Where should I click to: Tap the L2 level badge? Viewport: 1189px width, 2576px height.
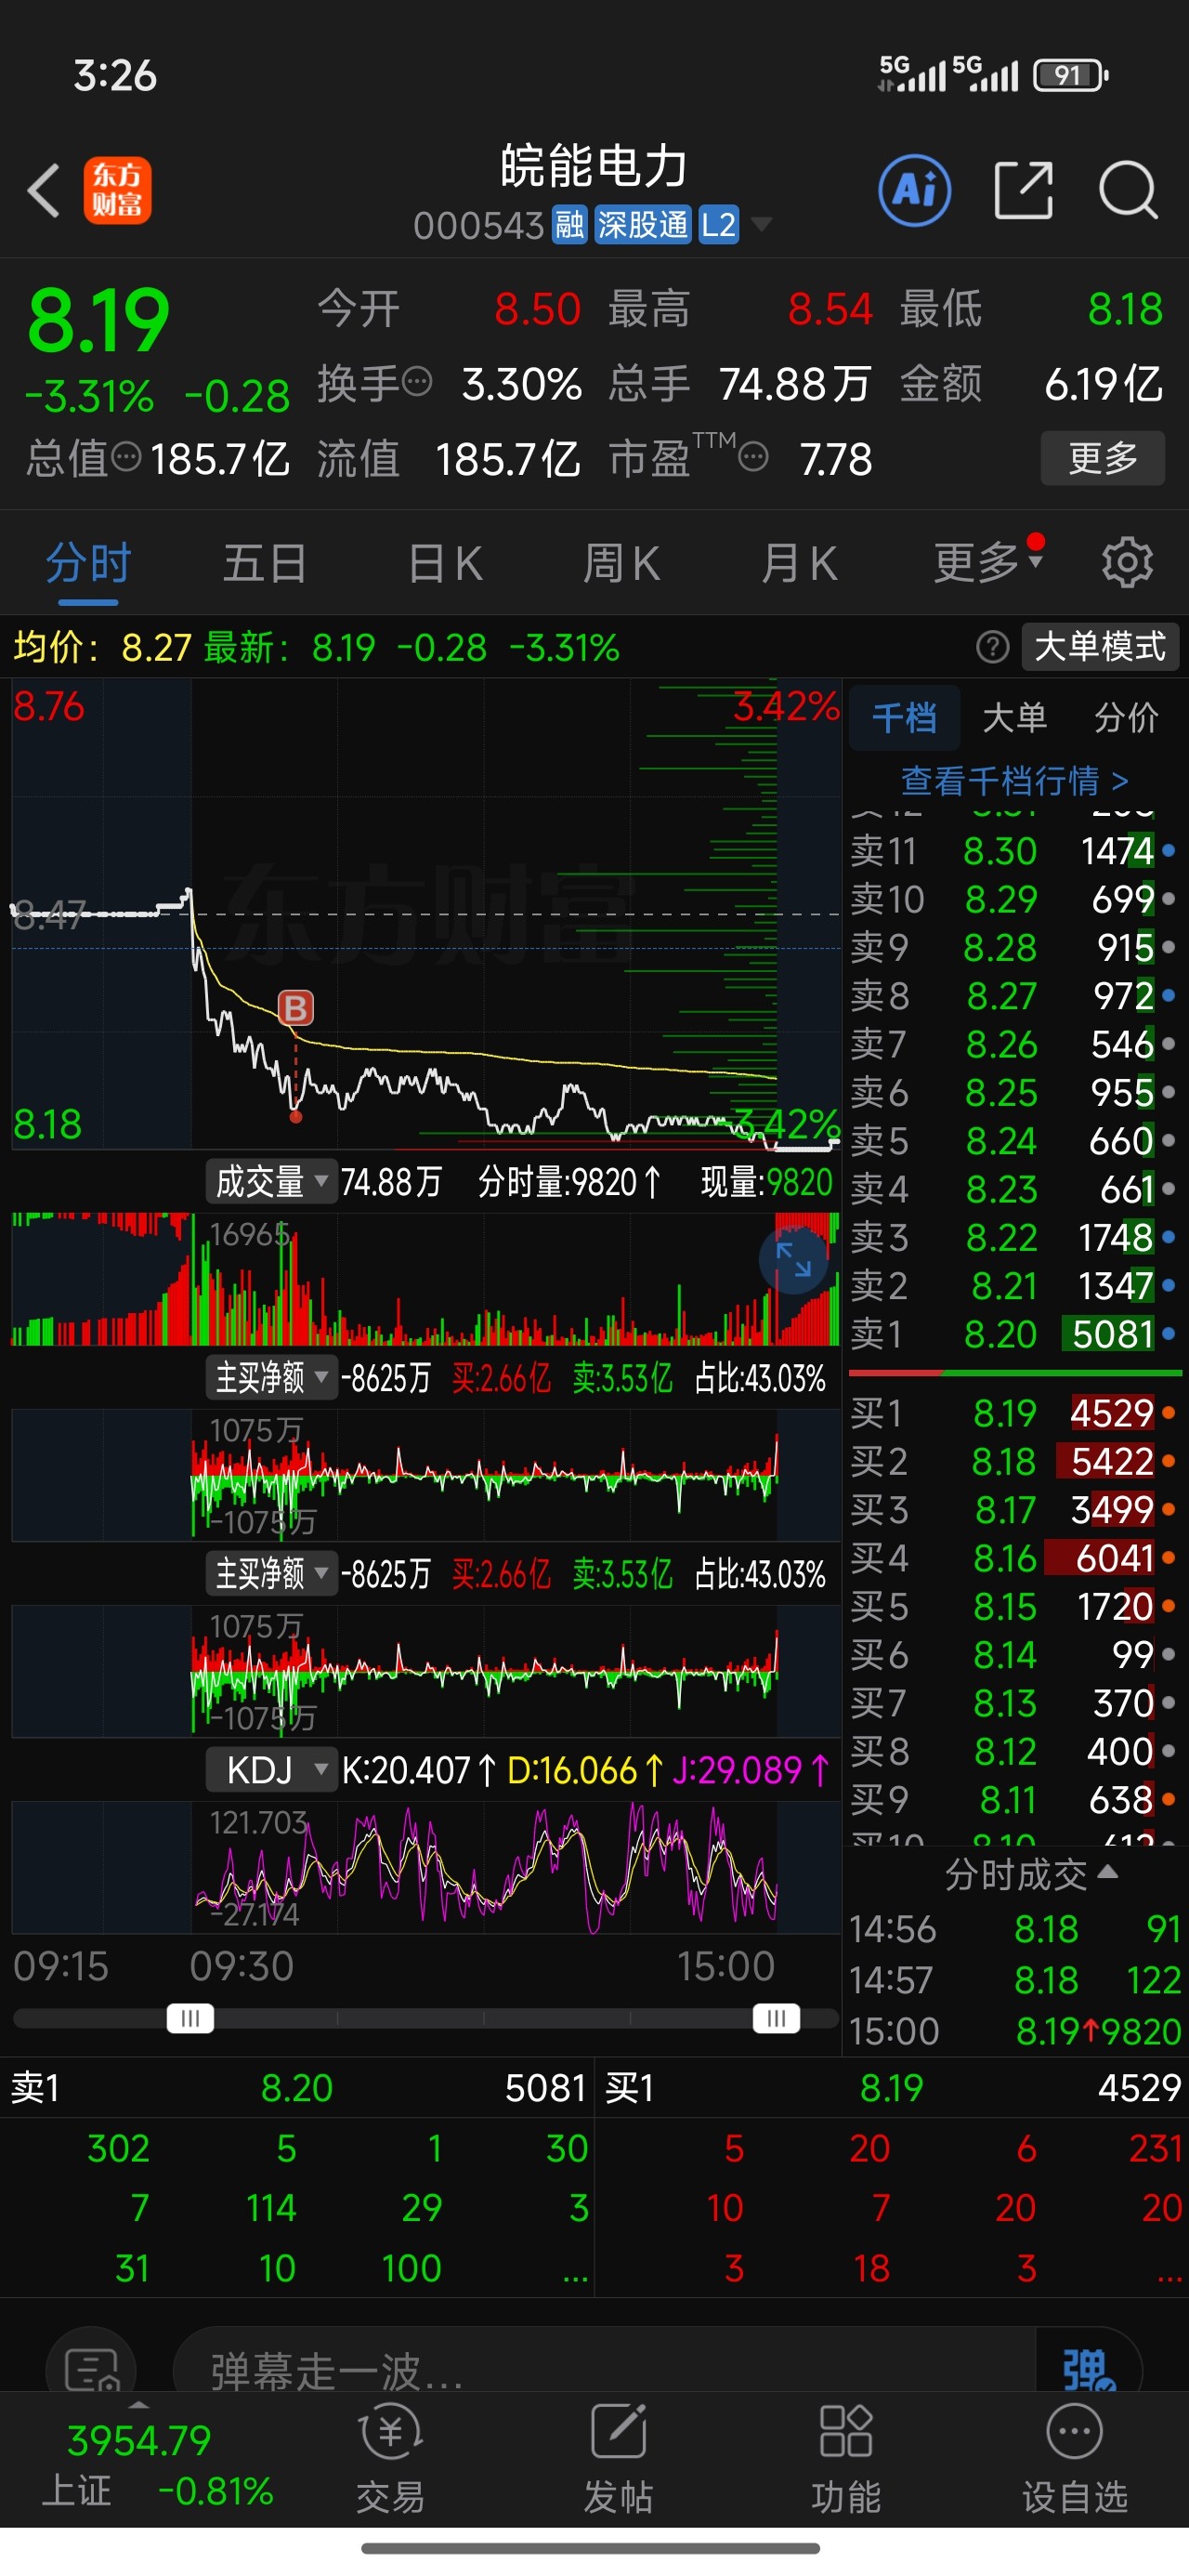pyautogui.click(x=718, y=225)
